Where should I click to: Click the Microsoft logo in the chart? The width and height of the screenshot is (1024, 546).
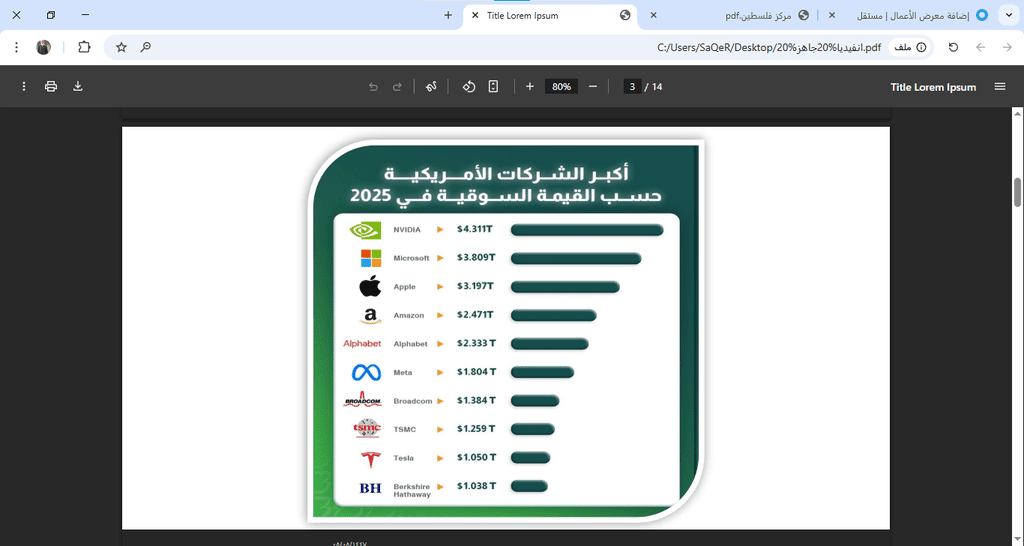[x=371, y=258]
